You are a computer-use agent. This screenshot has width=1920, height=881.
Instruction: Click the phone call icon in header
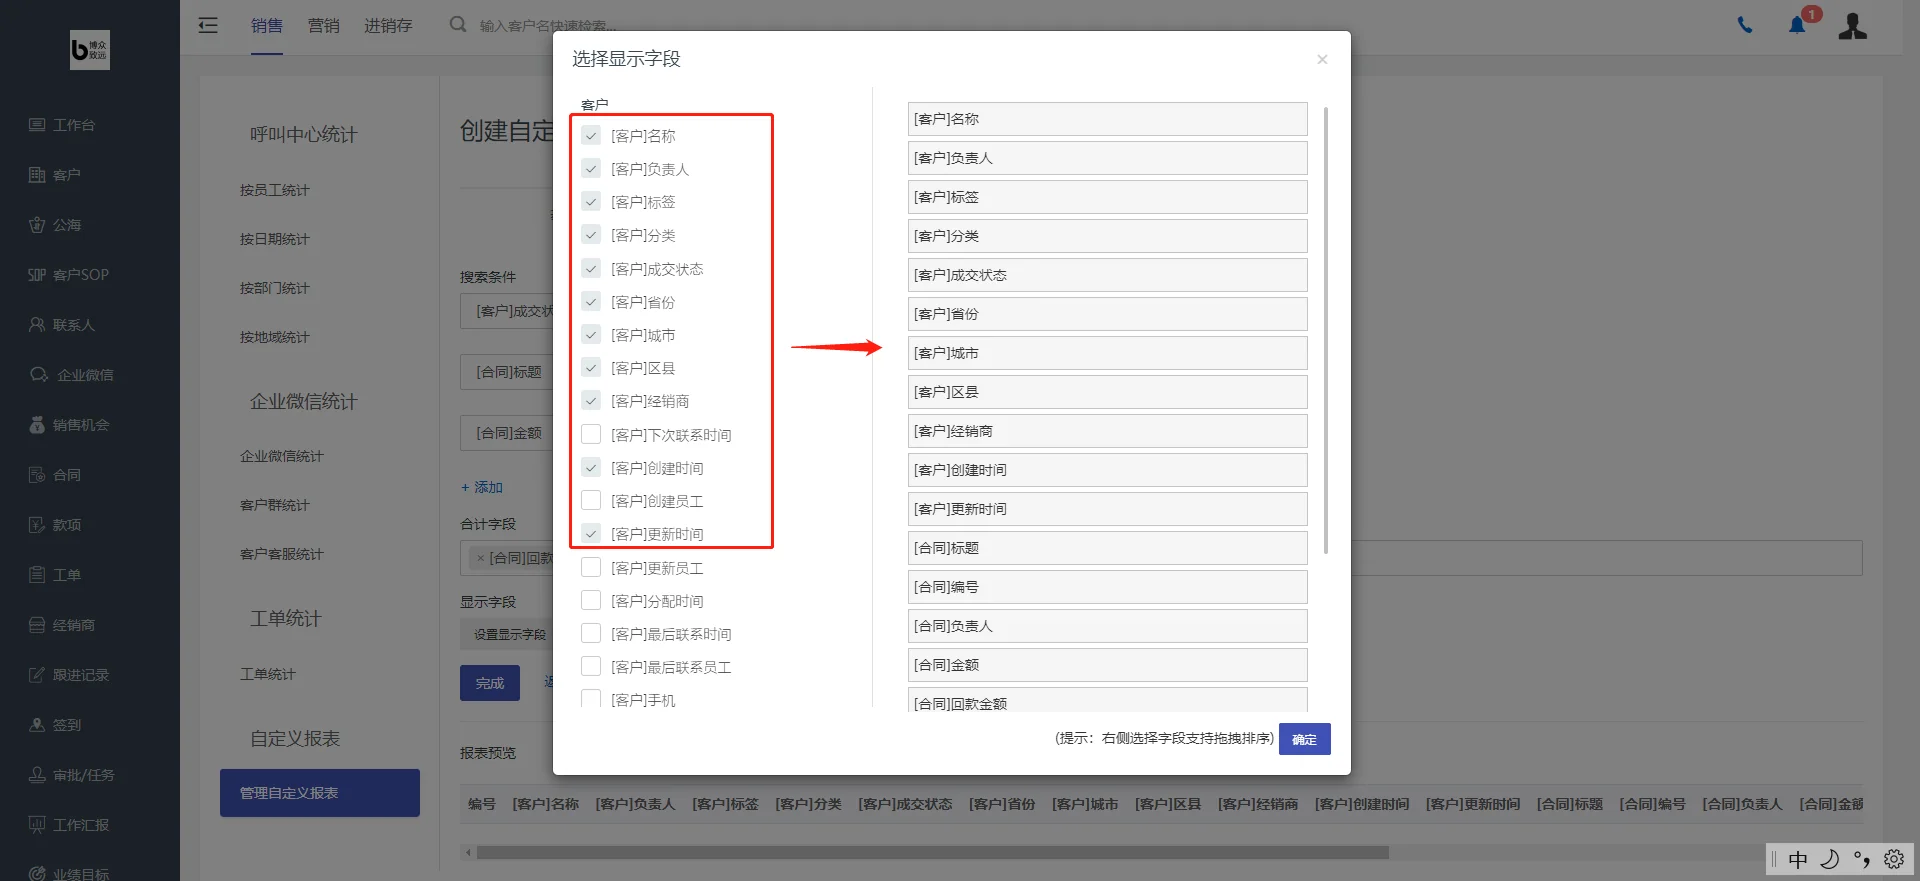pos(1745,26)
